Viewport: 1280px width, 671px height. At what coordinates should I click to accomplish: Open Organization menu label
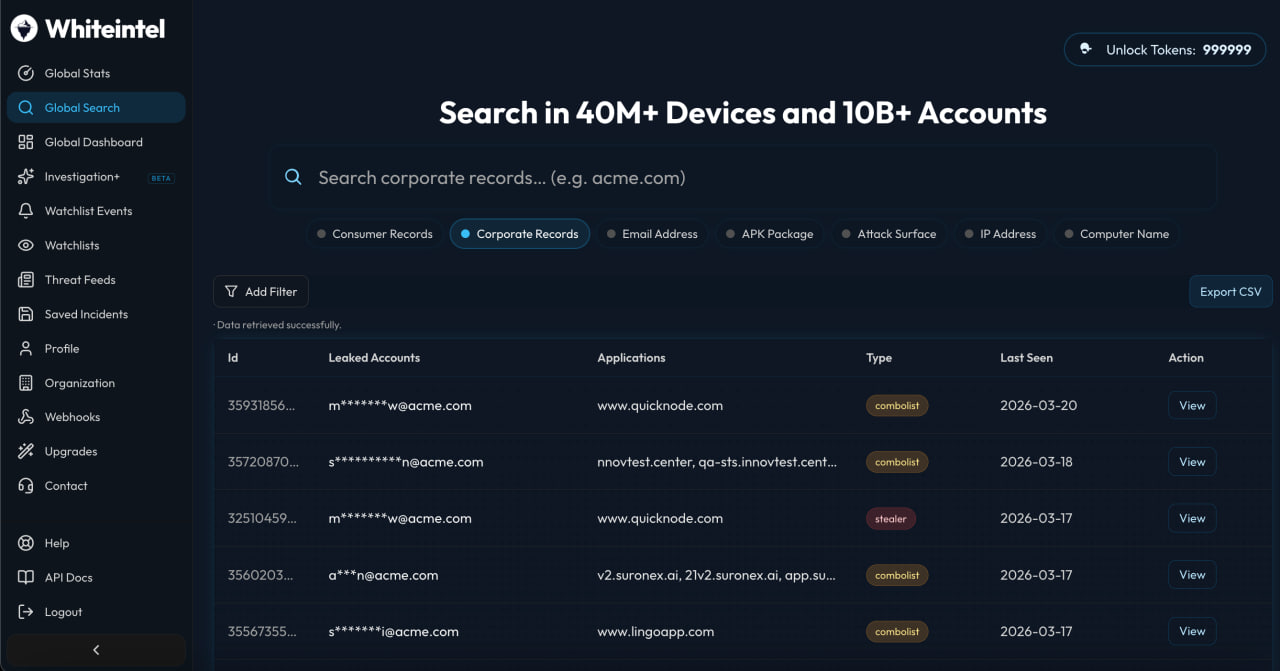(x=80, y=383)
